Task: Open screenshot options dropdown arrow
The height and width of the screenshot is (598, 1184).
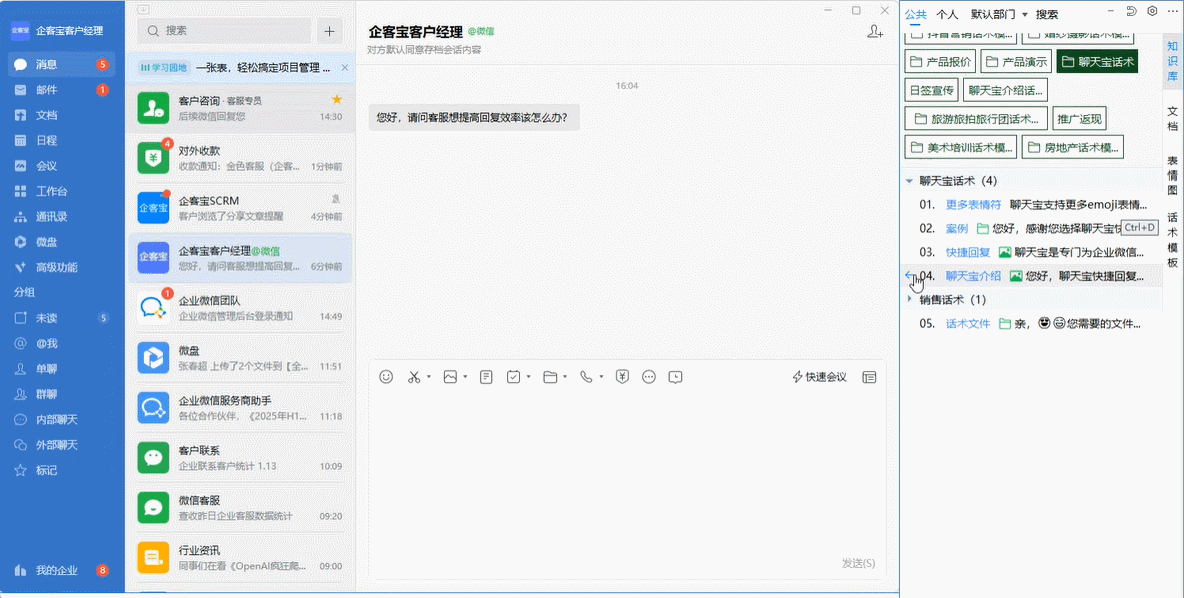Action: 428,377
